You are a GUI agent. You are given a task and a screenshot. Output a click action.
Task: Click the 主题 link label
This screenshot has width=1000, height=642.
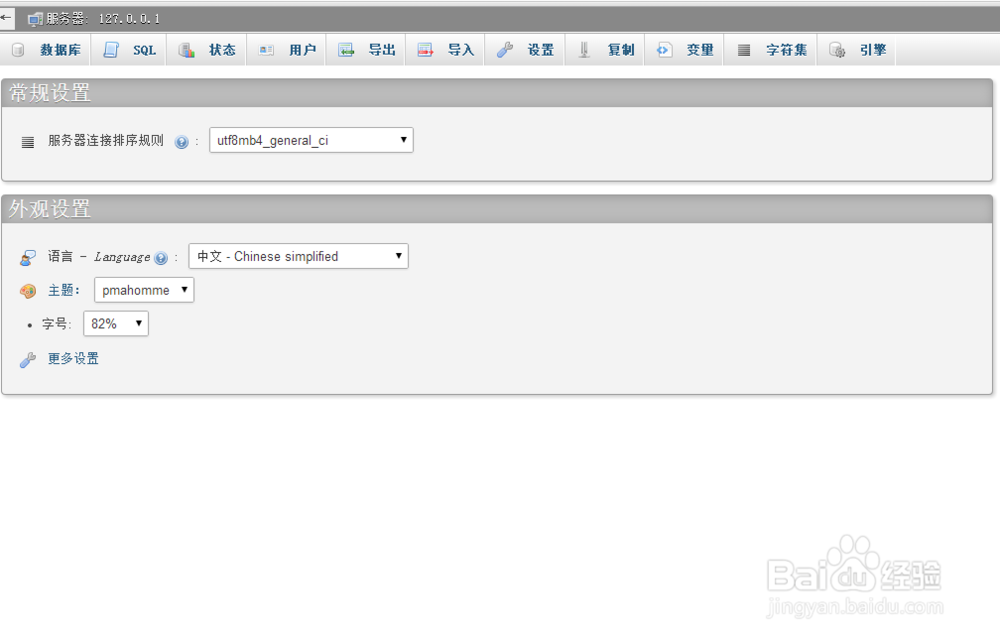click(64, 290)
